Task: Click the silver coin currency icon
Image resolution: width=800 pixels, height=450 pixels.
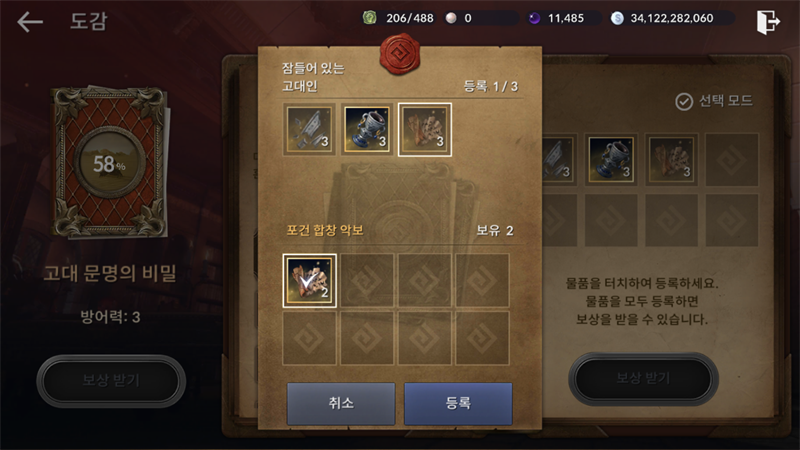Action: (617, 18)
